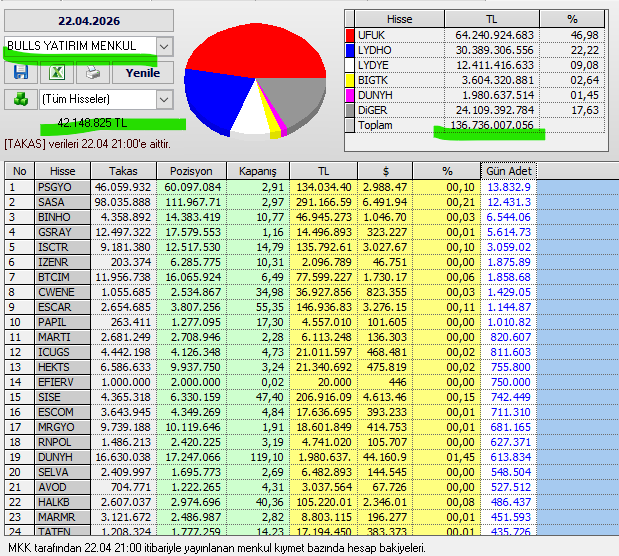Click the Hisse header in legend table

coord(400,19)
